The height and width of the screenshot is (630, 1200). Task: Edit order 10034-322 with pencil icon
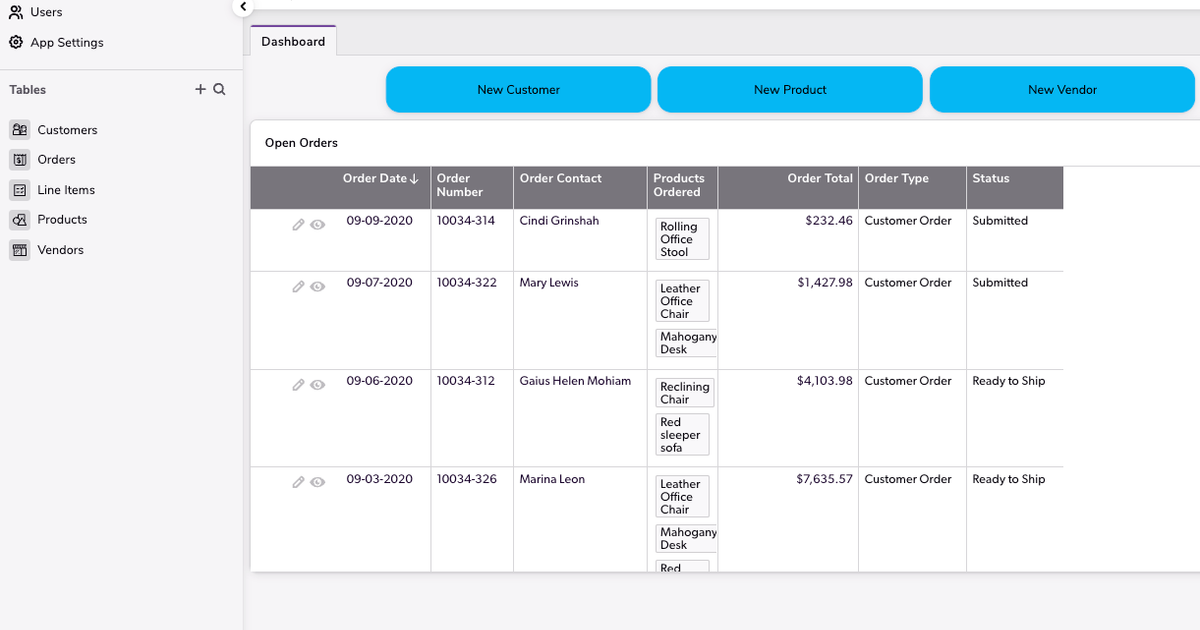(x=298, y=287)
